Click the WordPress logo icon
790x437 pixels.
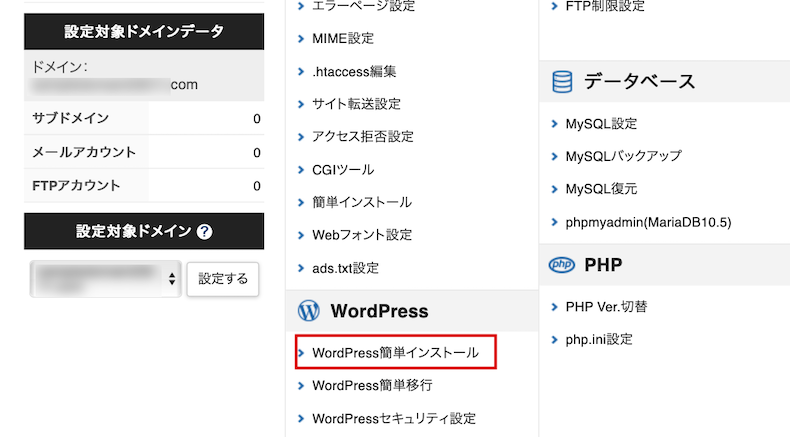[308, 311]
